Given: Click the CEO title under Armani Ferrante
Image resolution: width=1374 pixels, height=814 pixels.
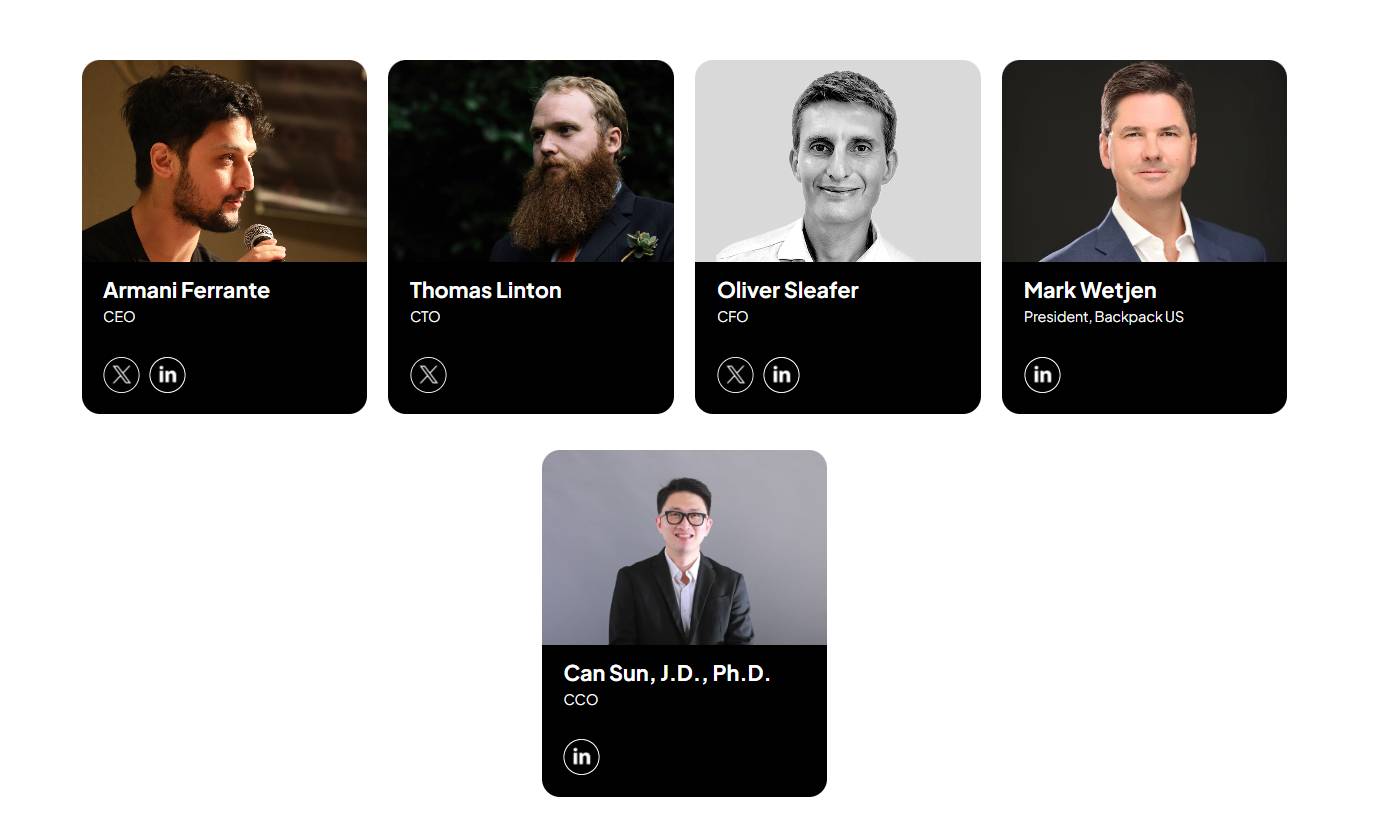Looking at the screenshot, I should 119,317.
